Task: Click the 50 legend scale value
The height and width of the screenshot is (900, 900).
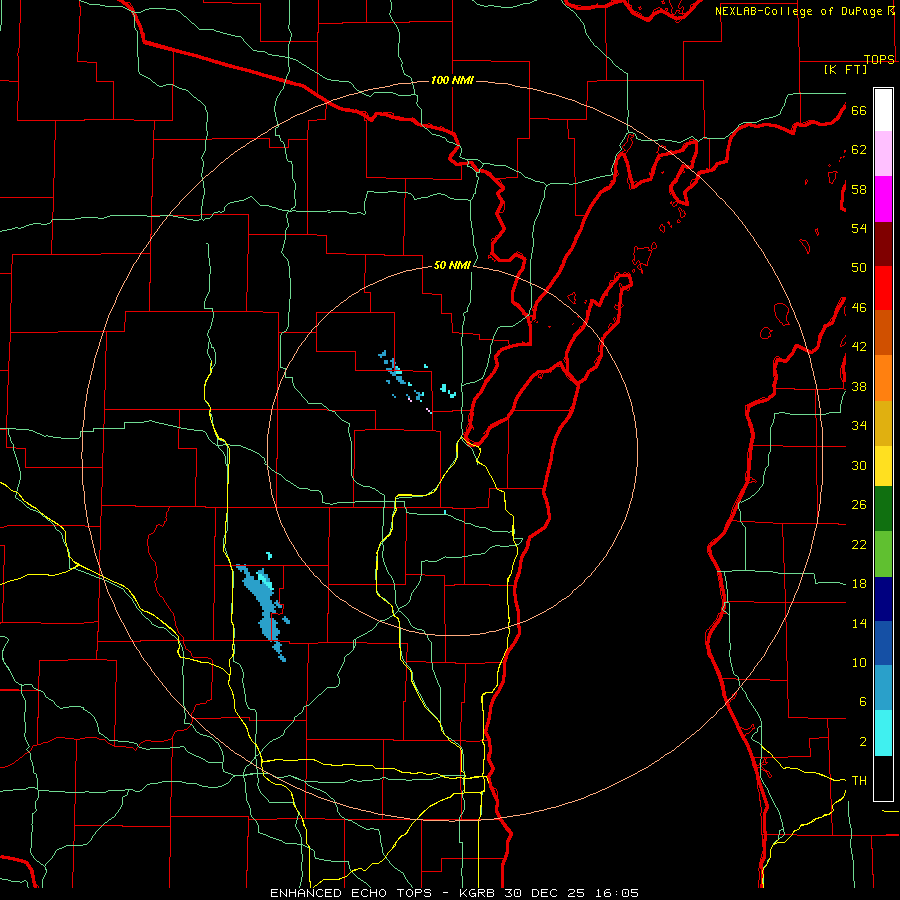Action: 859,268
